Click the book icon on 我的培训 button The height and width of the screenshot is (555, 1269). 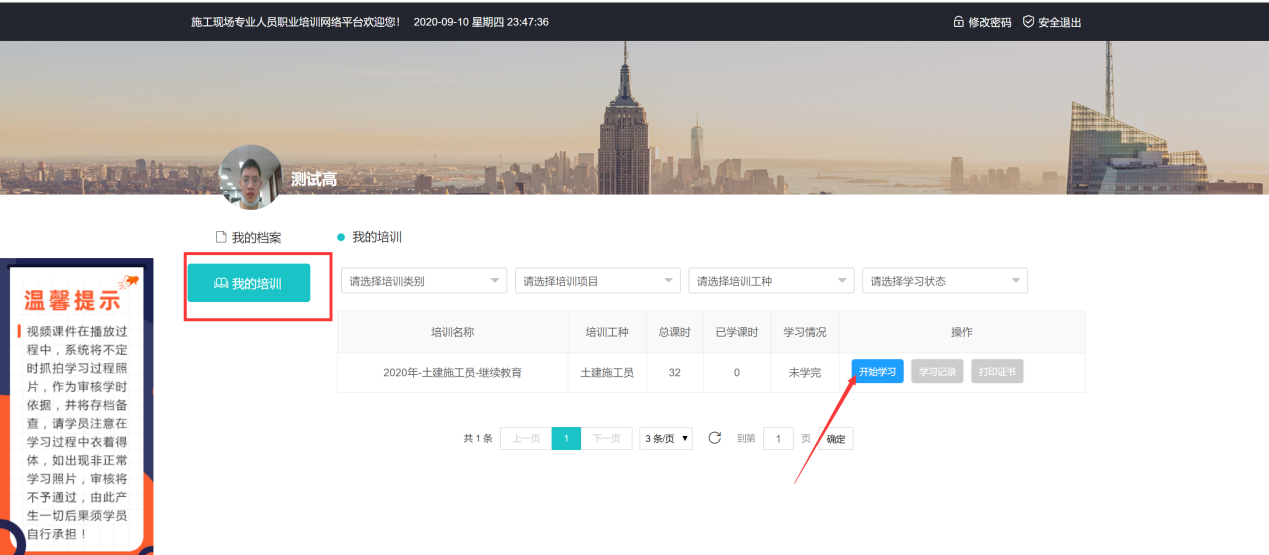click(221, 284)
